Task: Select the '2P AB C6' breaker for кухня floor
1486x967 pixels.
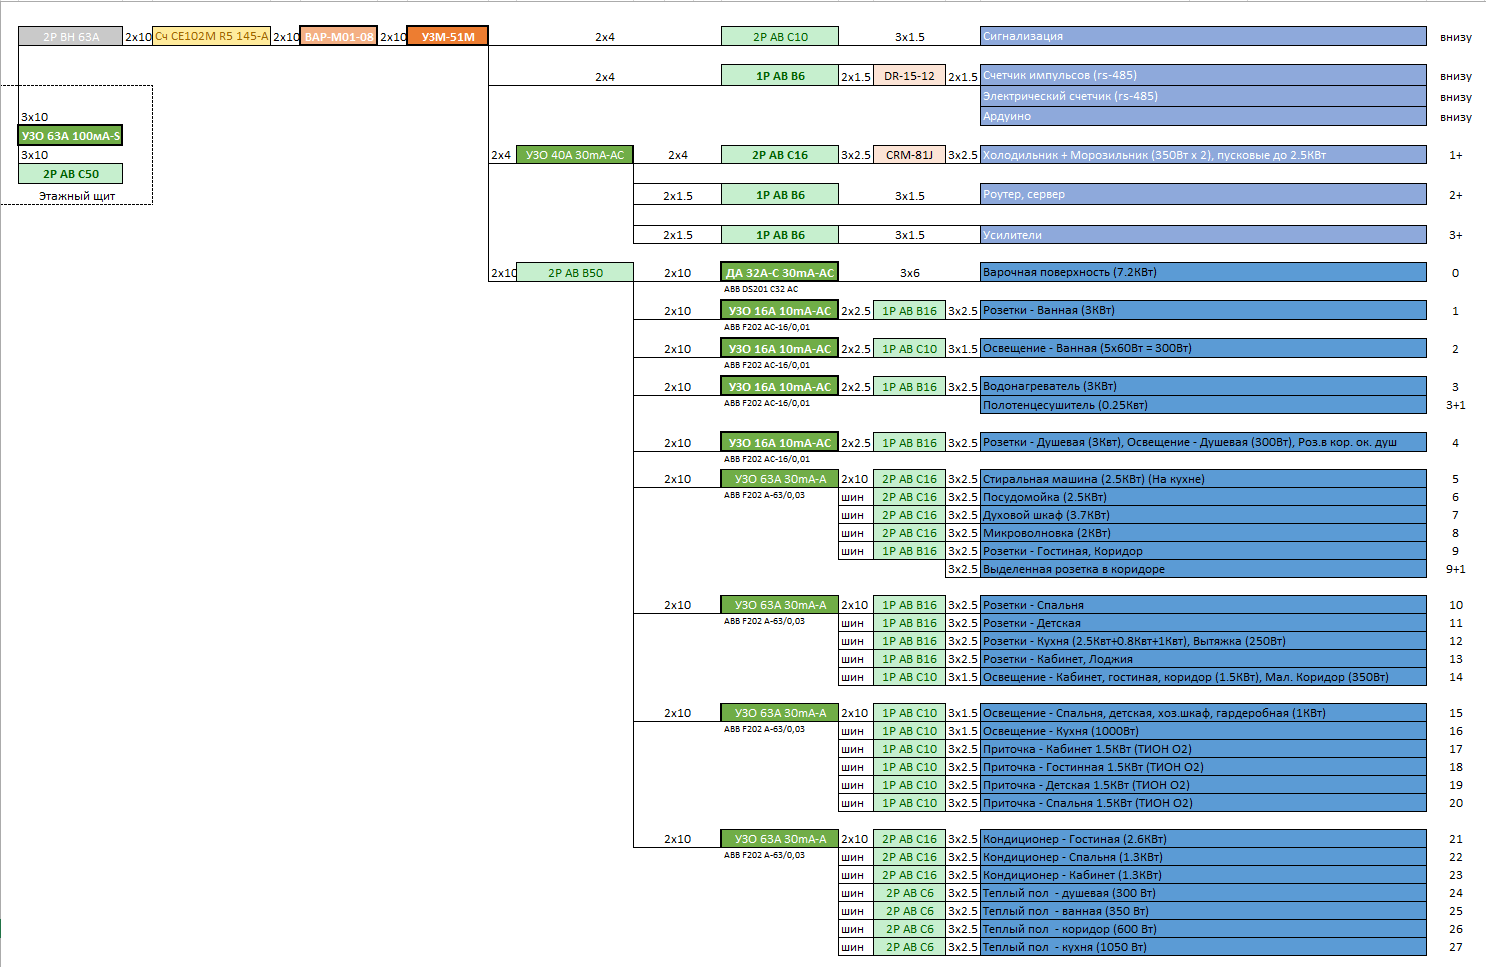Action: (x=910, y=947)
